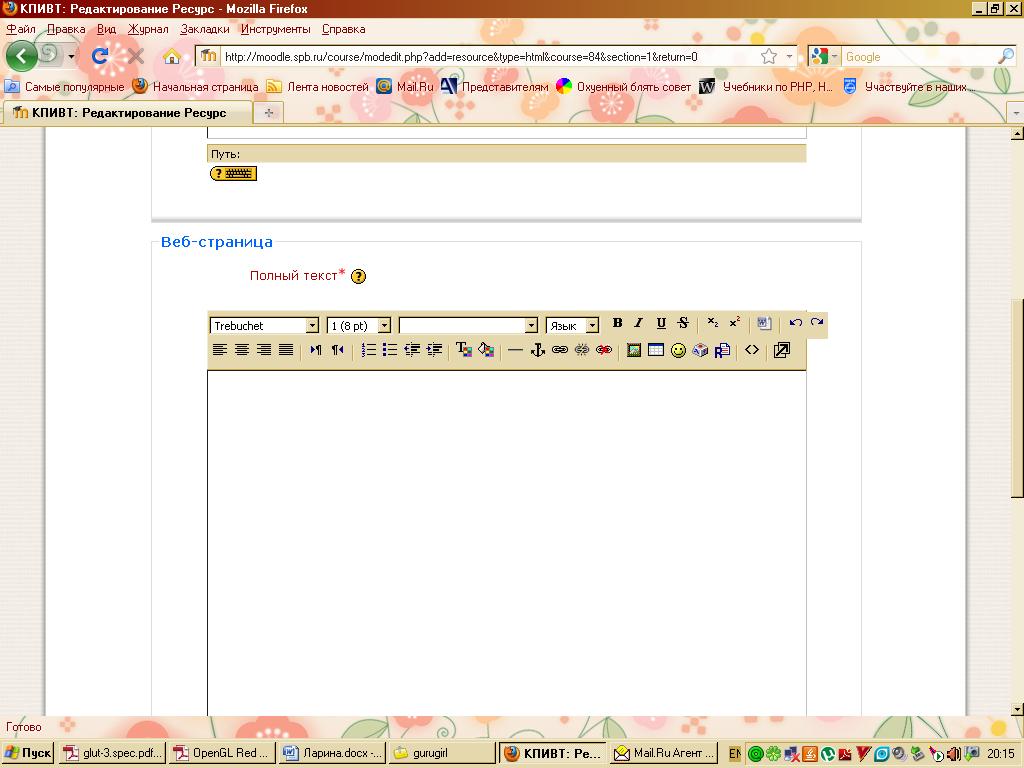
Task: Click the Google search field
Action: pos(920,57)
